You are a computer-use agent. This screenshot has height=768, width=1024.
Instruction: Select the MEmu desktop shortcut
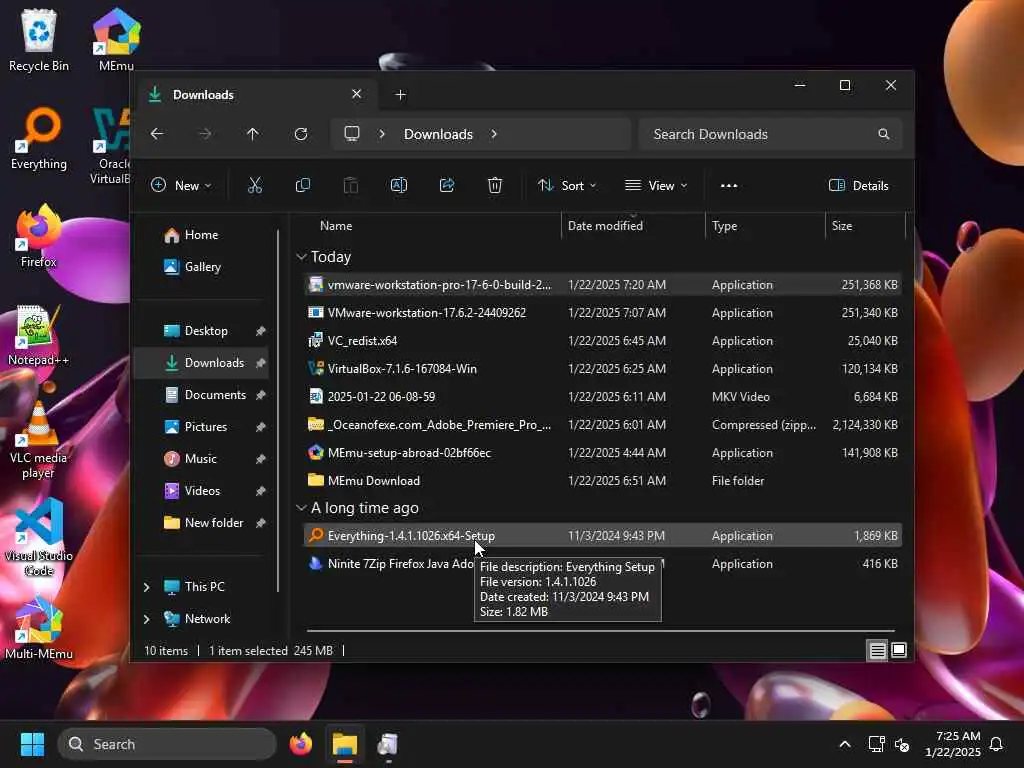(x=116, y=40)
